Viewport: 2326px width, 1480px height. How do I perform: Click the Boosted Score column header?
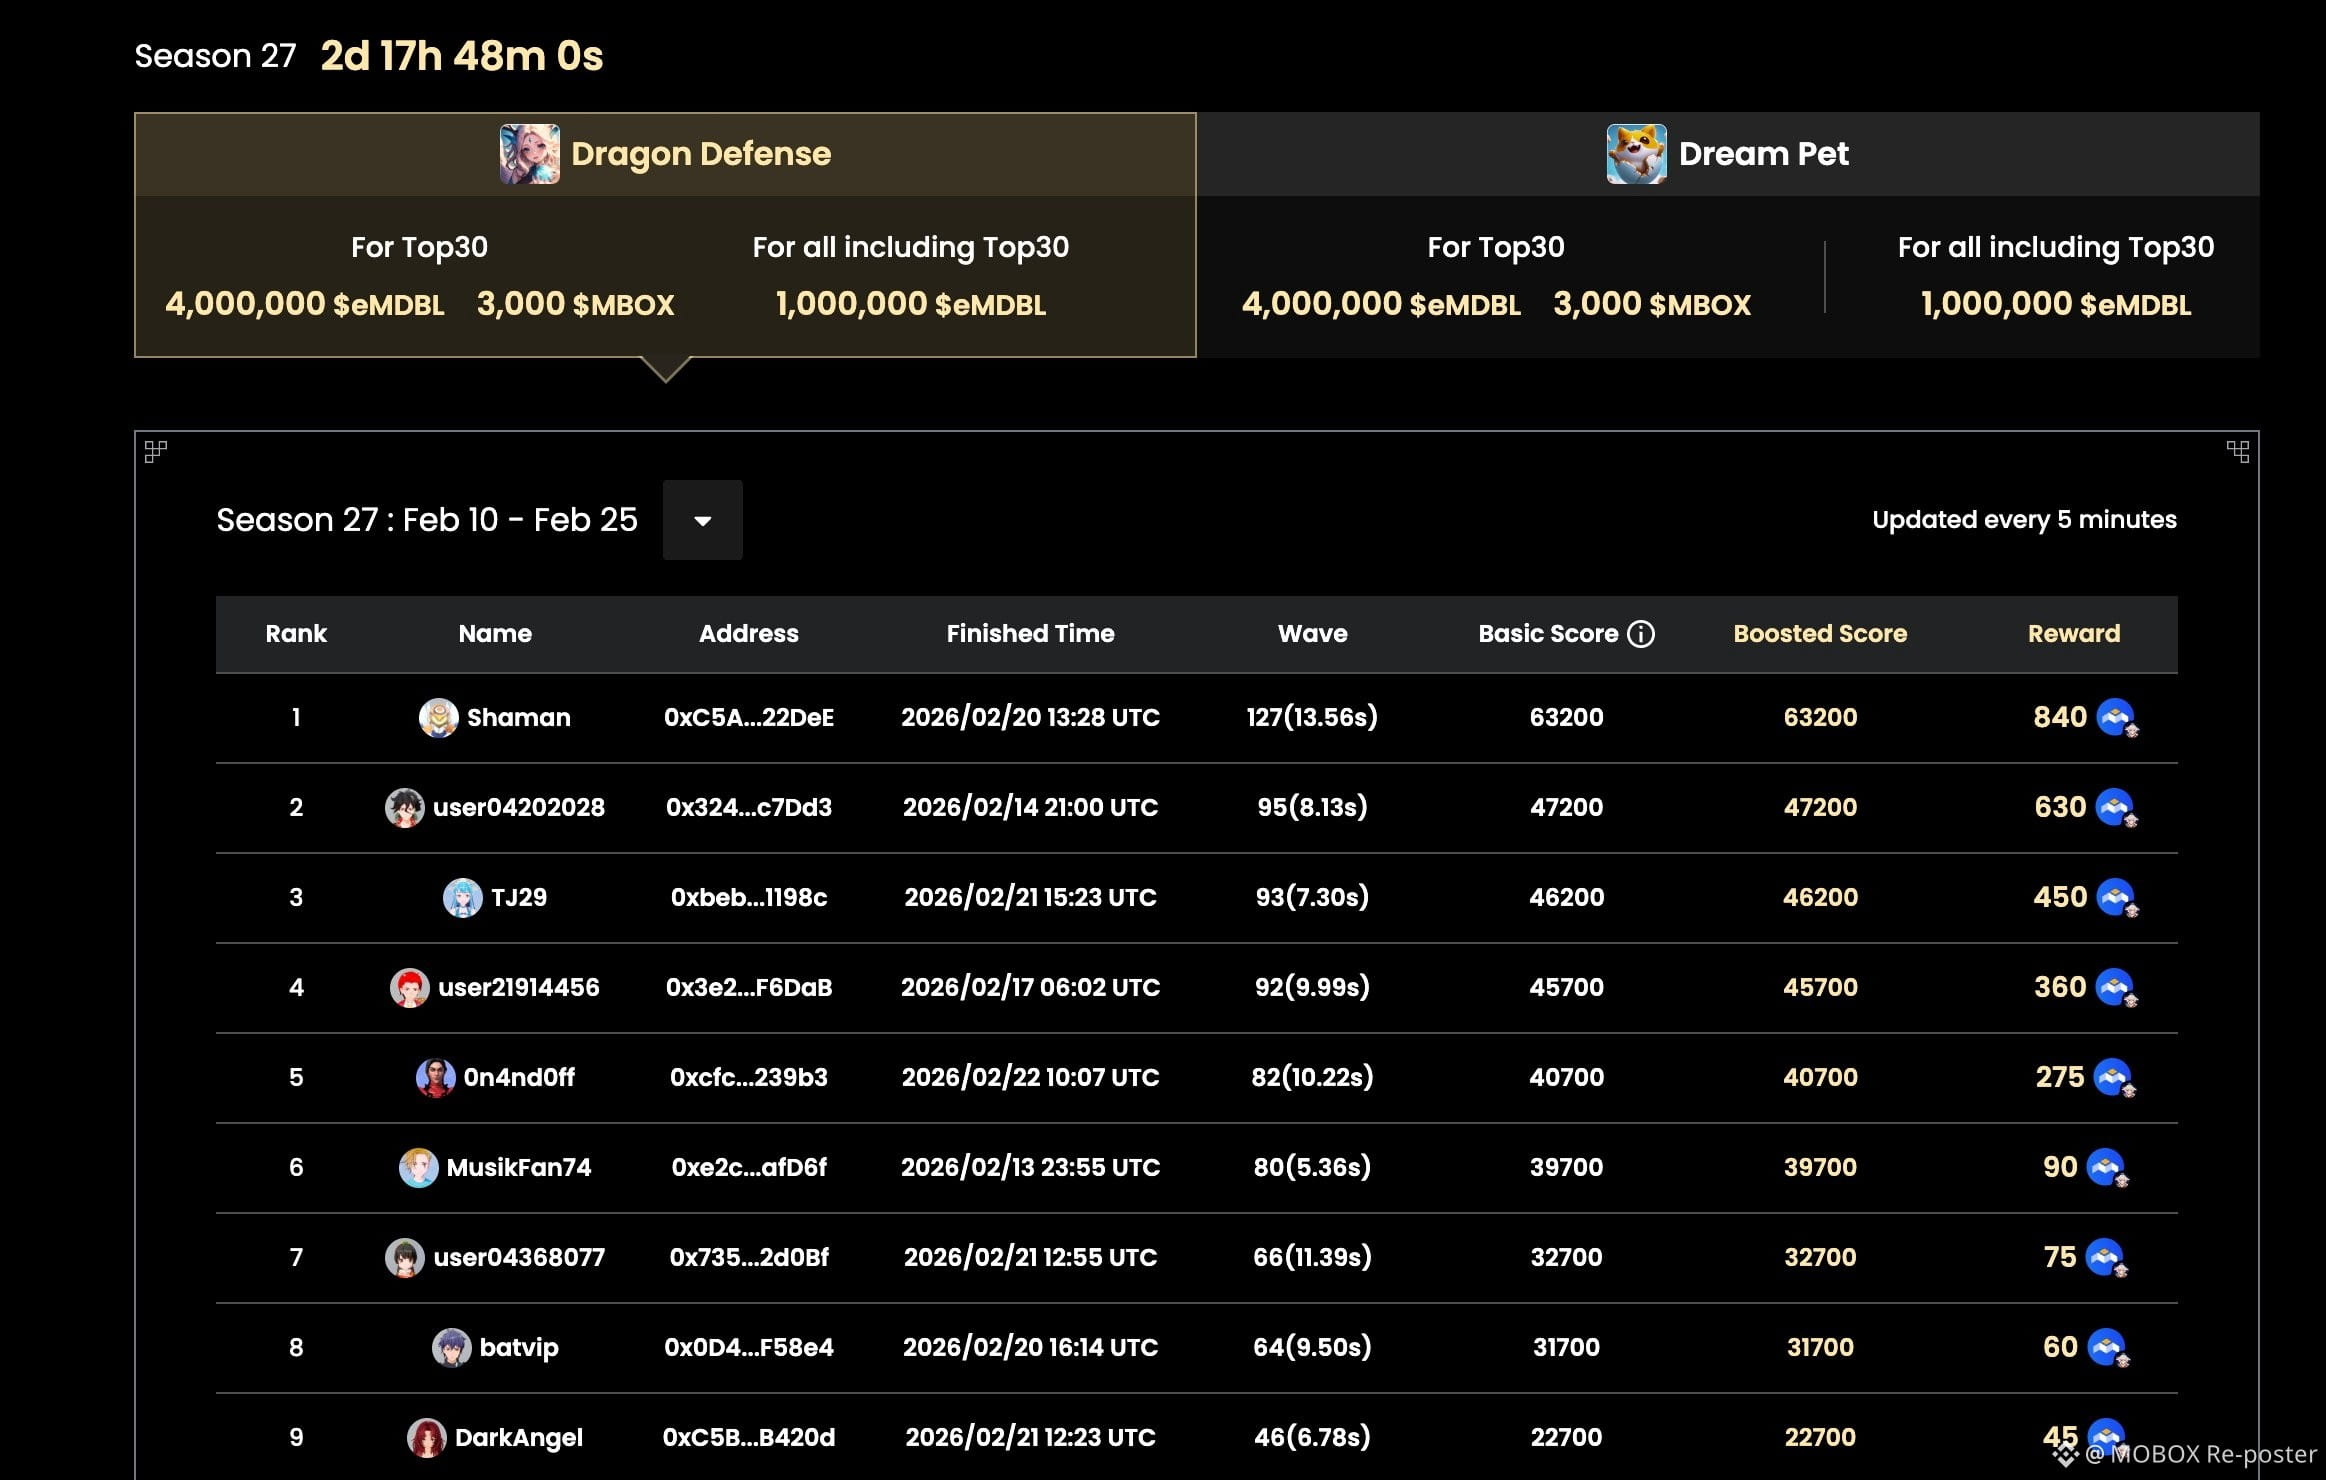pyautogui.click(x=1820, y=633)
